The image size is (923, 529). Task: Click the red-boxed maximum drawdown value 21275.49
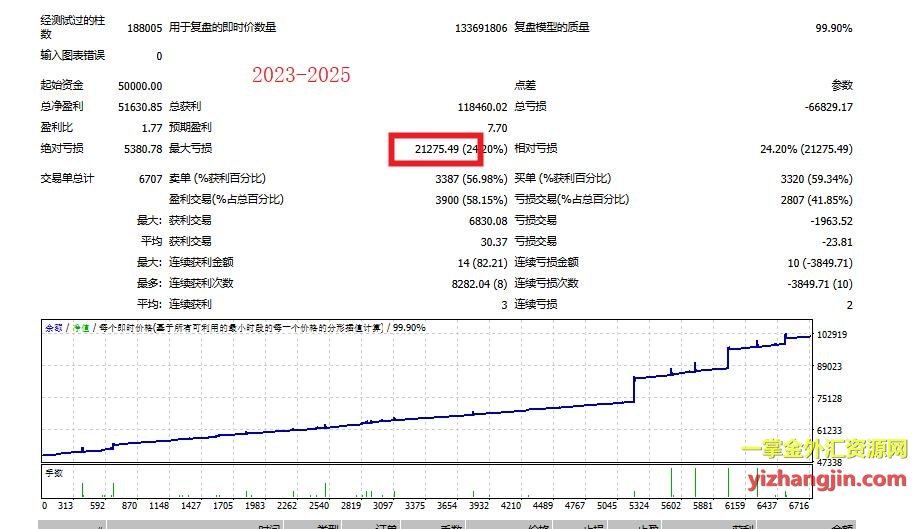pos(425,149)
